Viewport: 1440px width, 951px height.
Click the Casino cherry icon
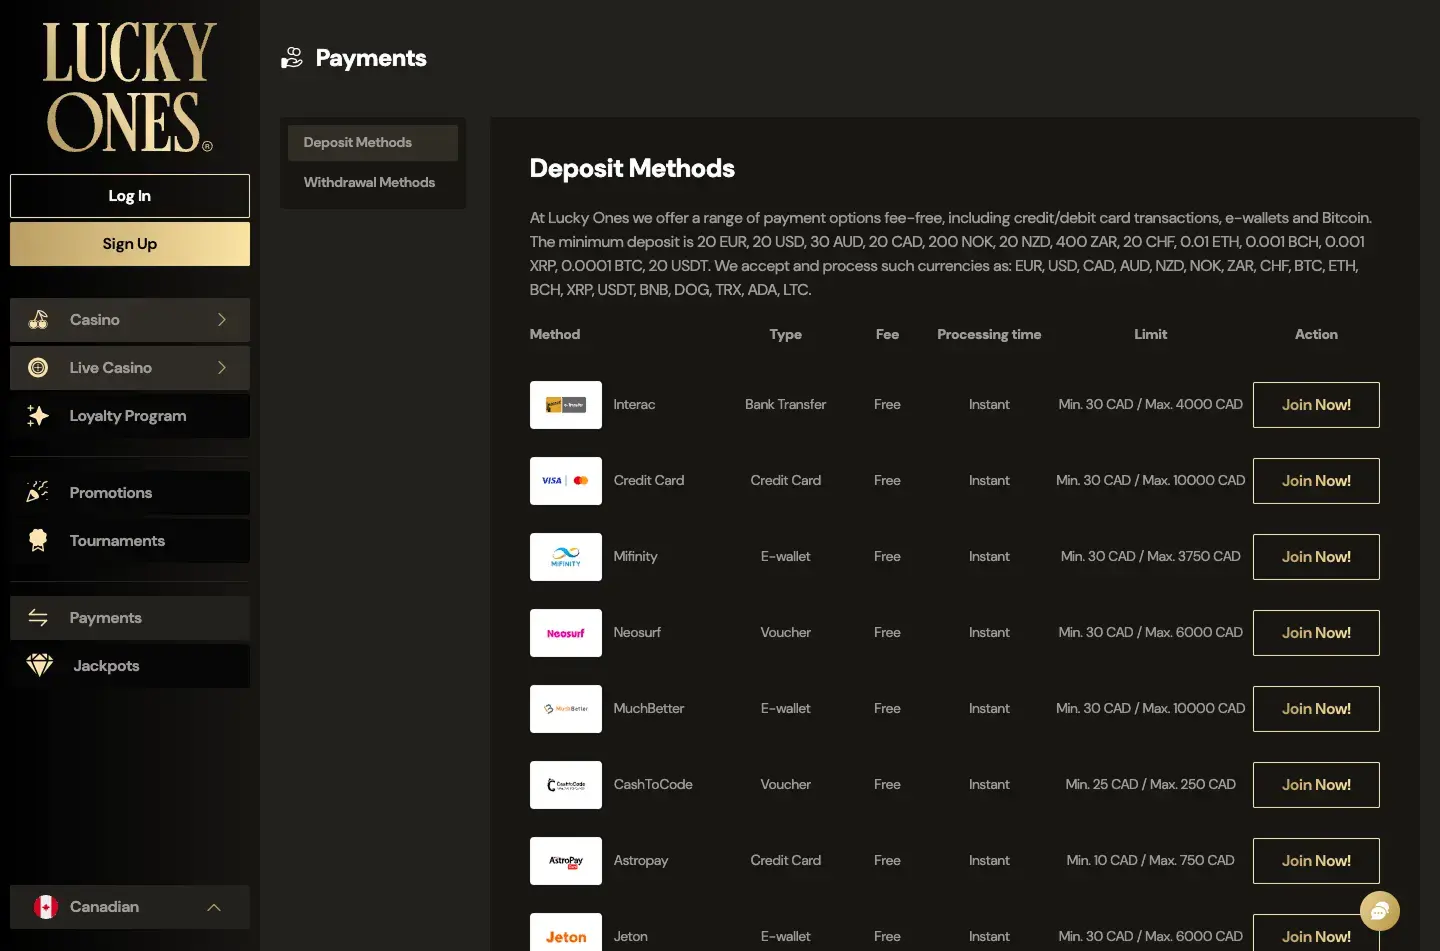pyautogui.click(x=38, y=320)
